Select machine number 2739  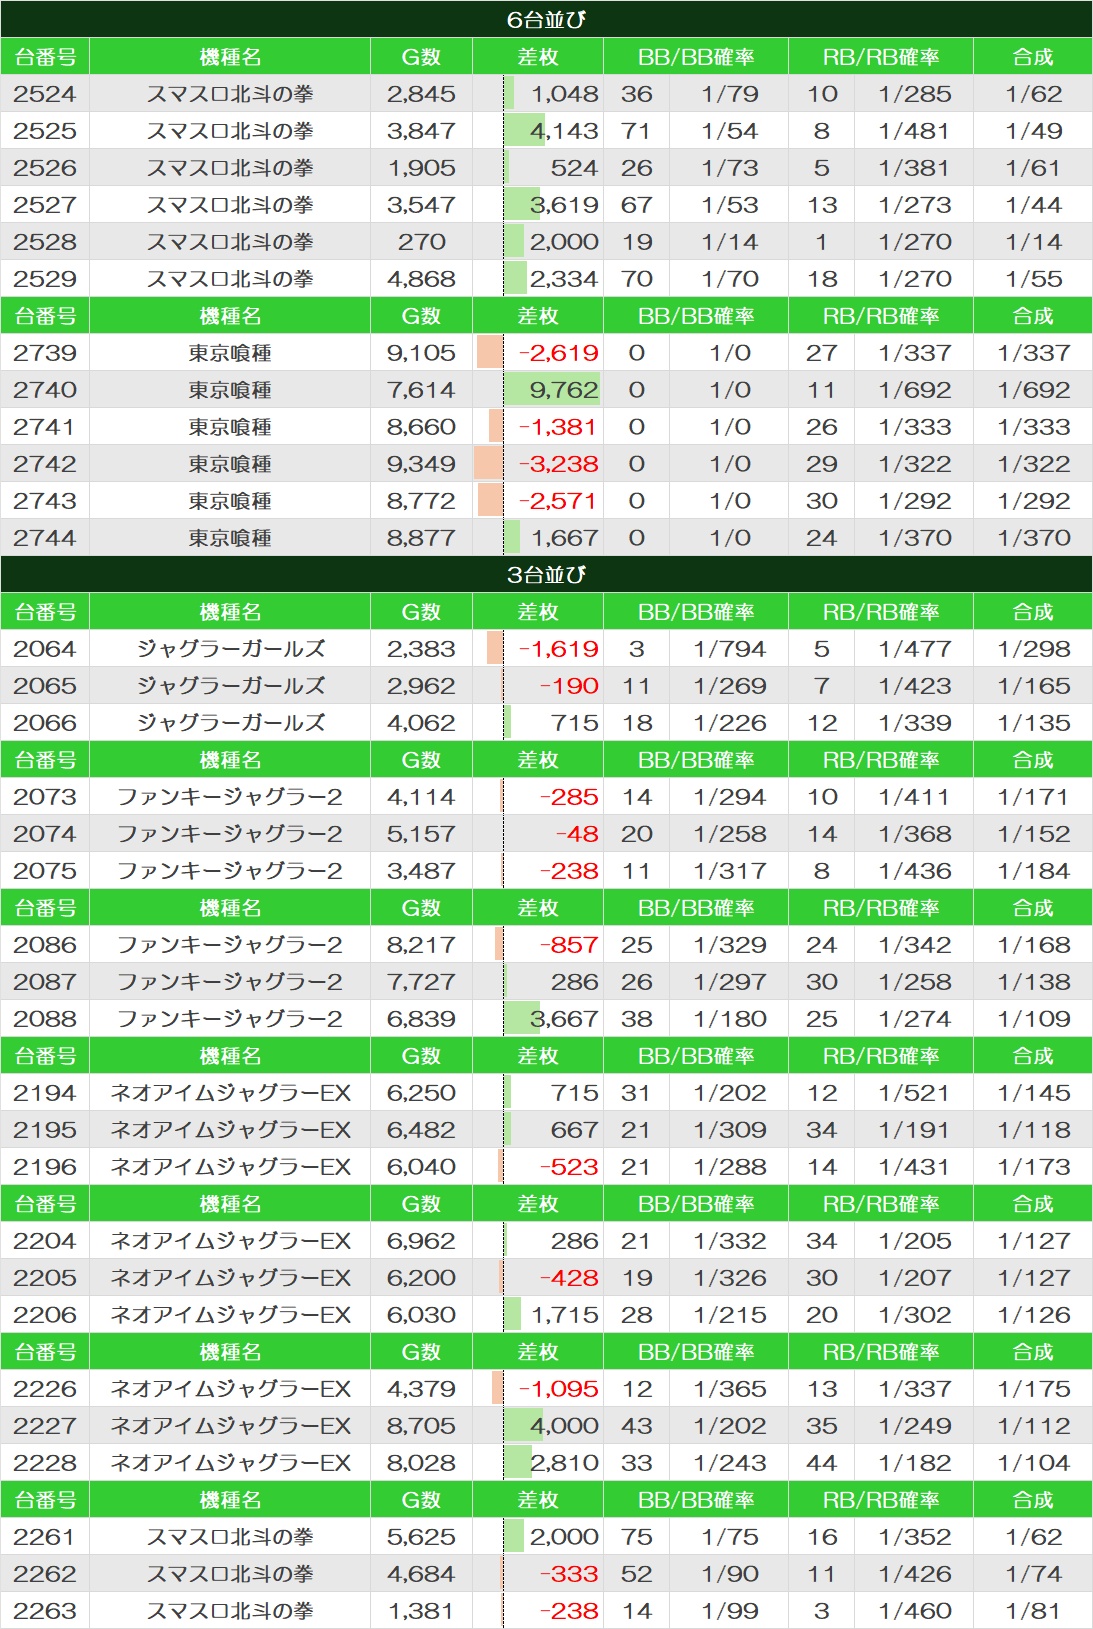(x=45, y=353)
